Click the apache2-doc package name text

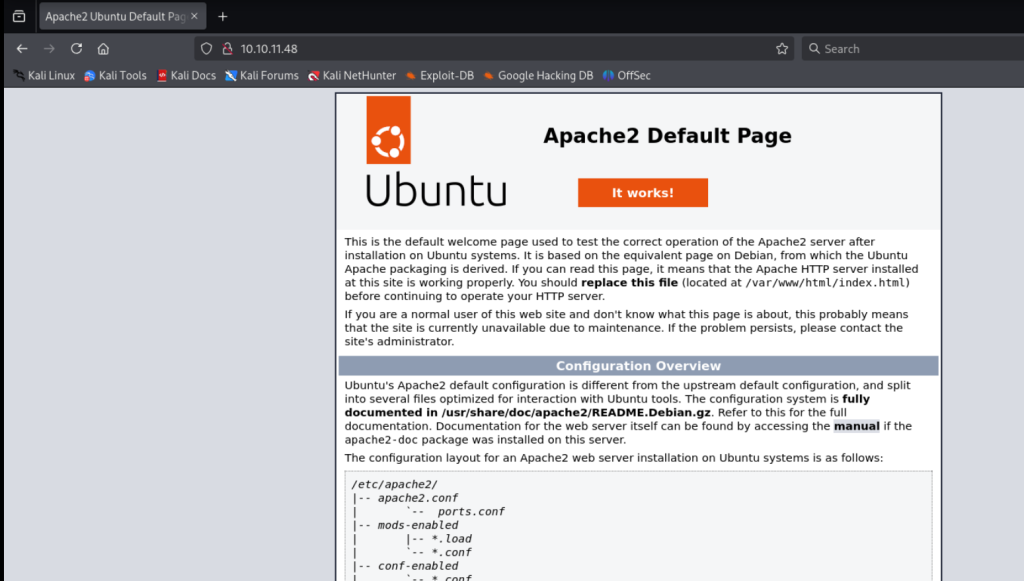point(381,440)
